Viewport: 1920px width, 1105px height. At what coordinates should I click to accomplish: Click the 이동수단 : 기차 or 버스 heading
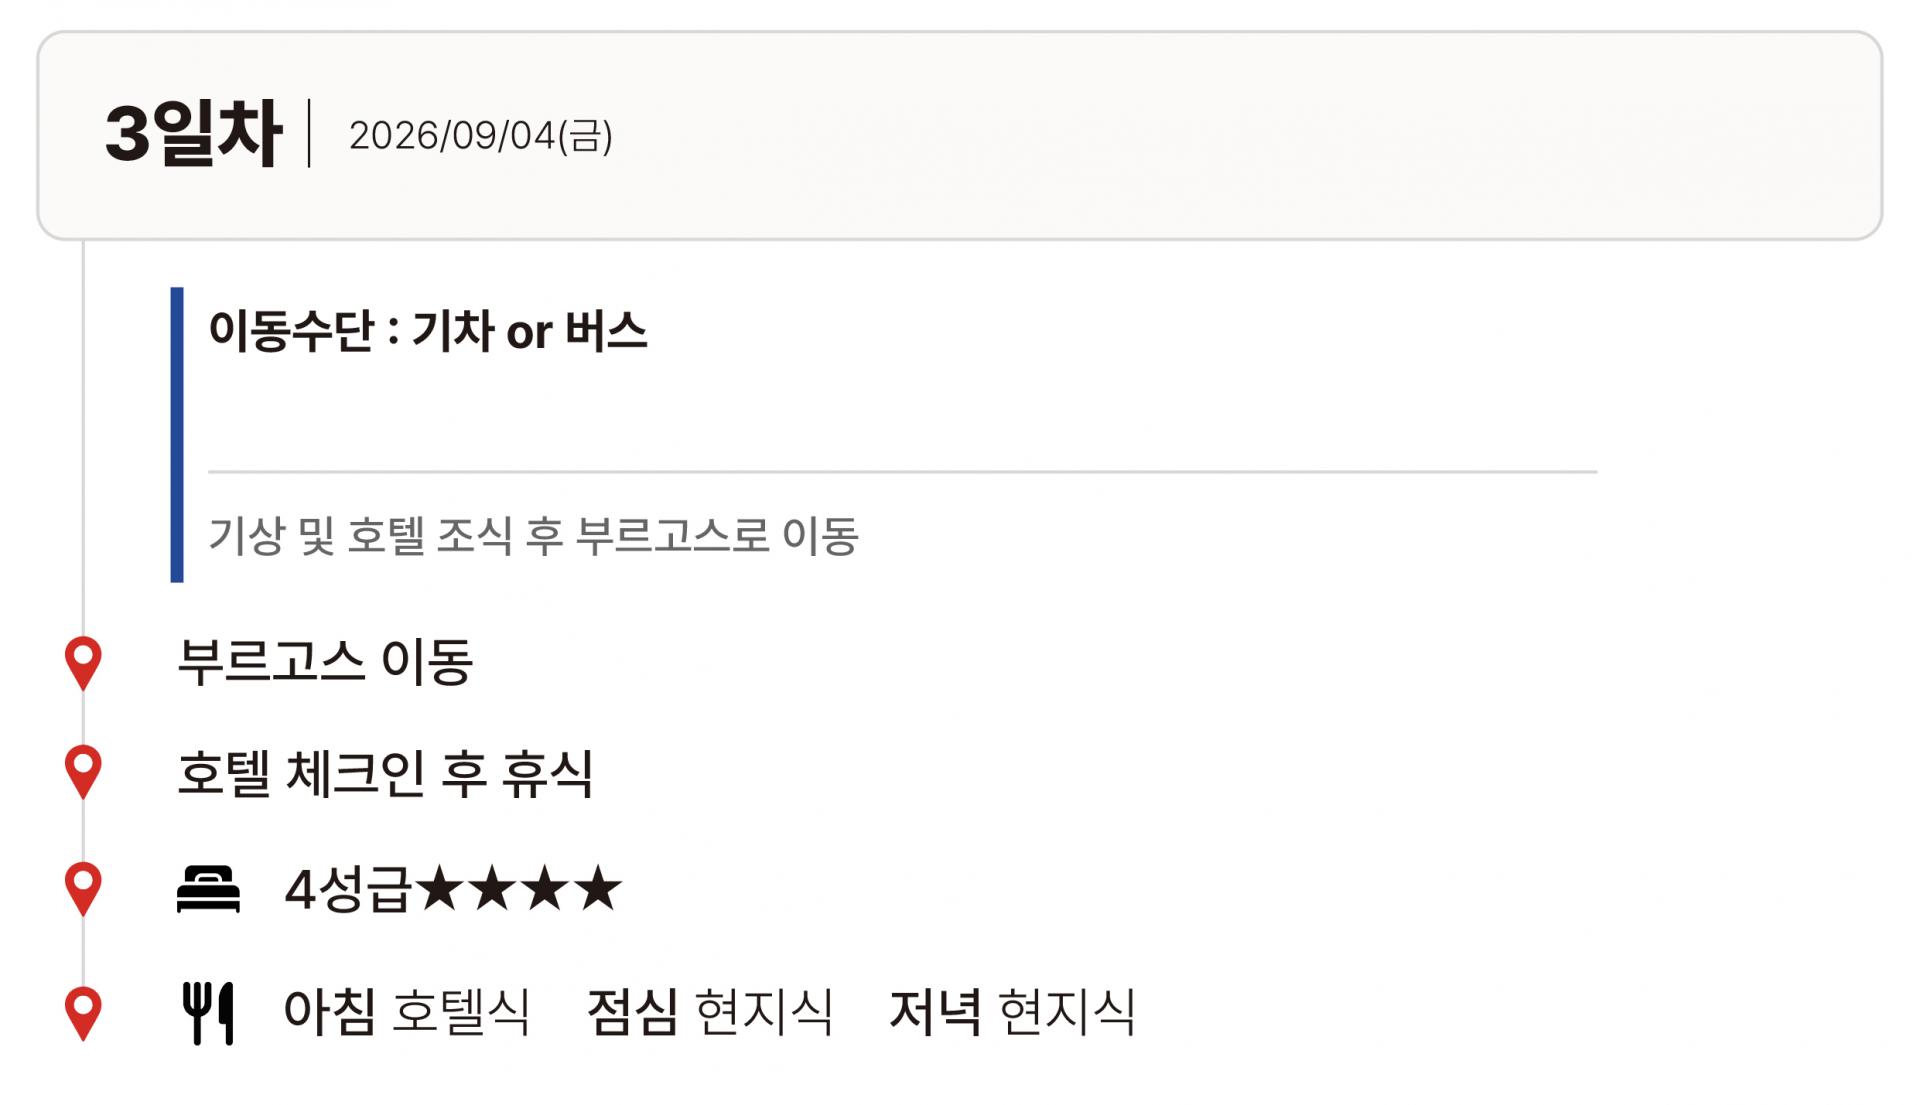click(x=427, y=331)
